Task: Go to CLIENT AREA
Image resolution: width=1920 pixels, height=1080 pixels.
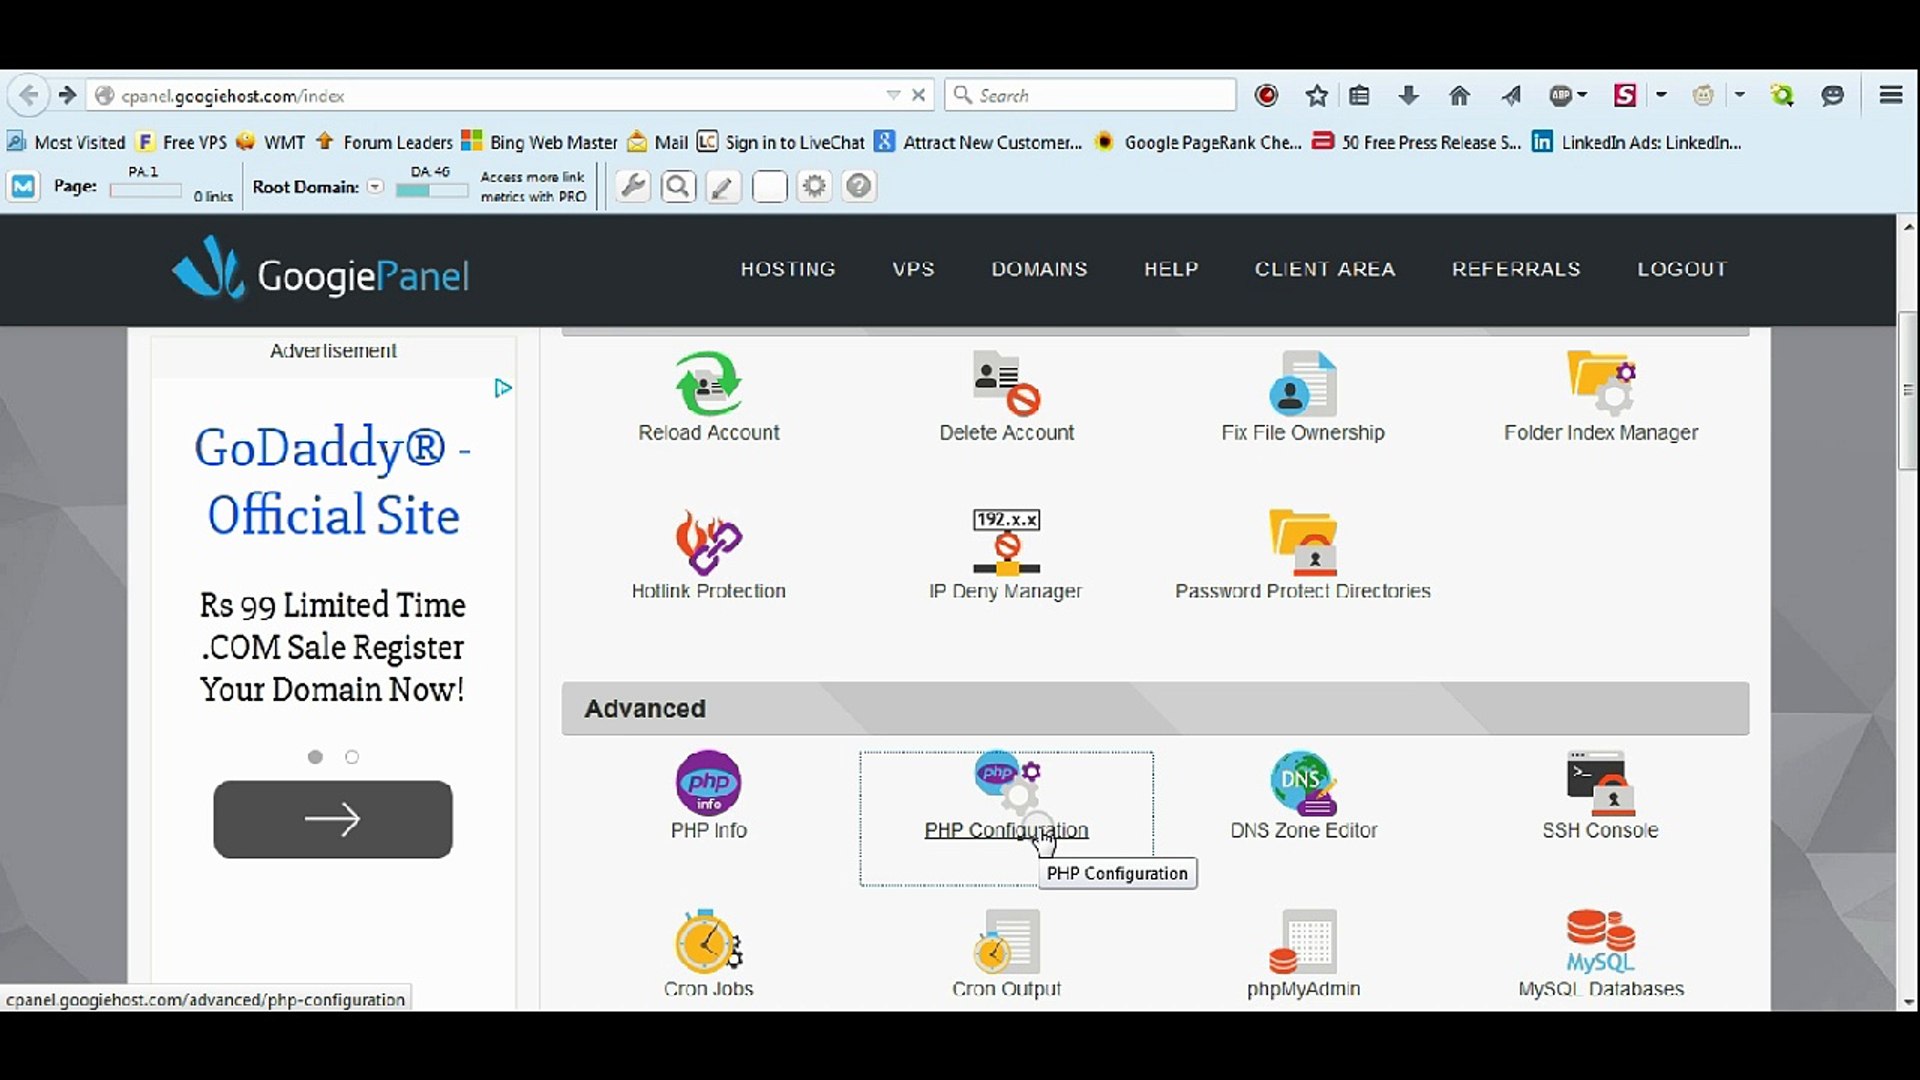Action: tap(1325, 269)
